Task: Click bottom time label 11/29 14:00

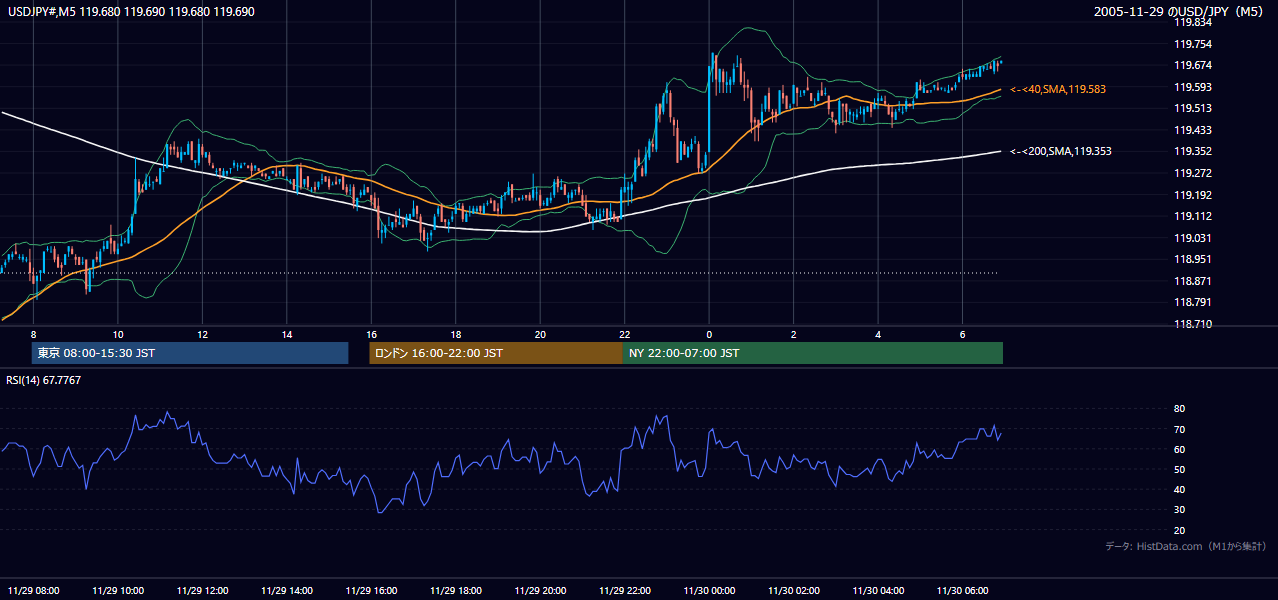Action: tap(287, 590)
